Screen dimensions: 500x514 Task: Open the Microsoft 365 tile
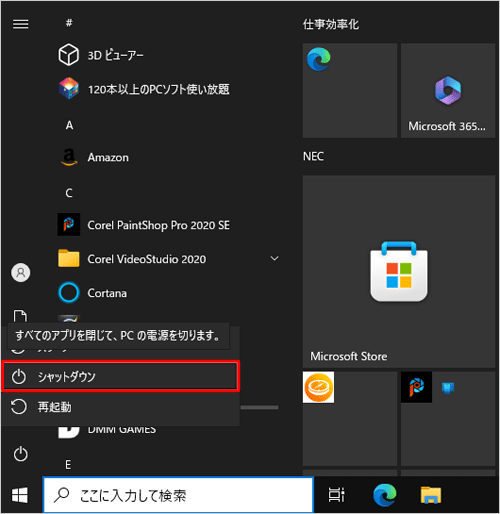(x=448, y=90)
